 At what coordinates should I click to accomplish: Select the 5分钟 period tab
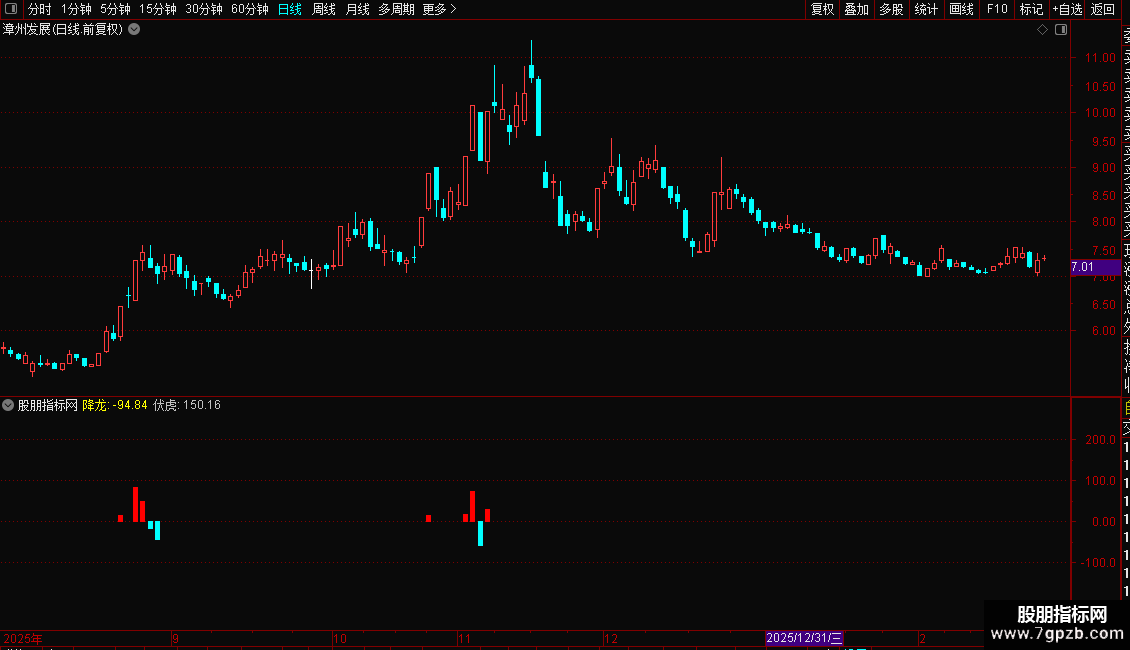[x=115, y=9]
